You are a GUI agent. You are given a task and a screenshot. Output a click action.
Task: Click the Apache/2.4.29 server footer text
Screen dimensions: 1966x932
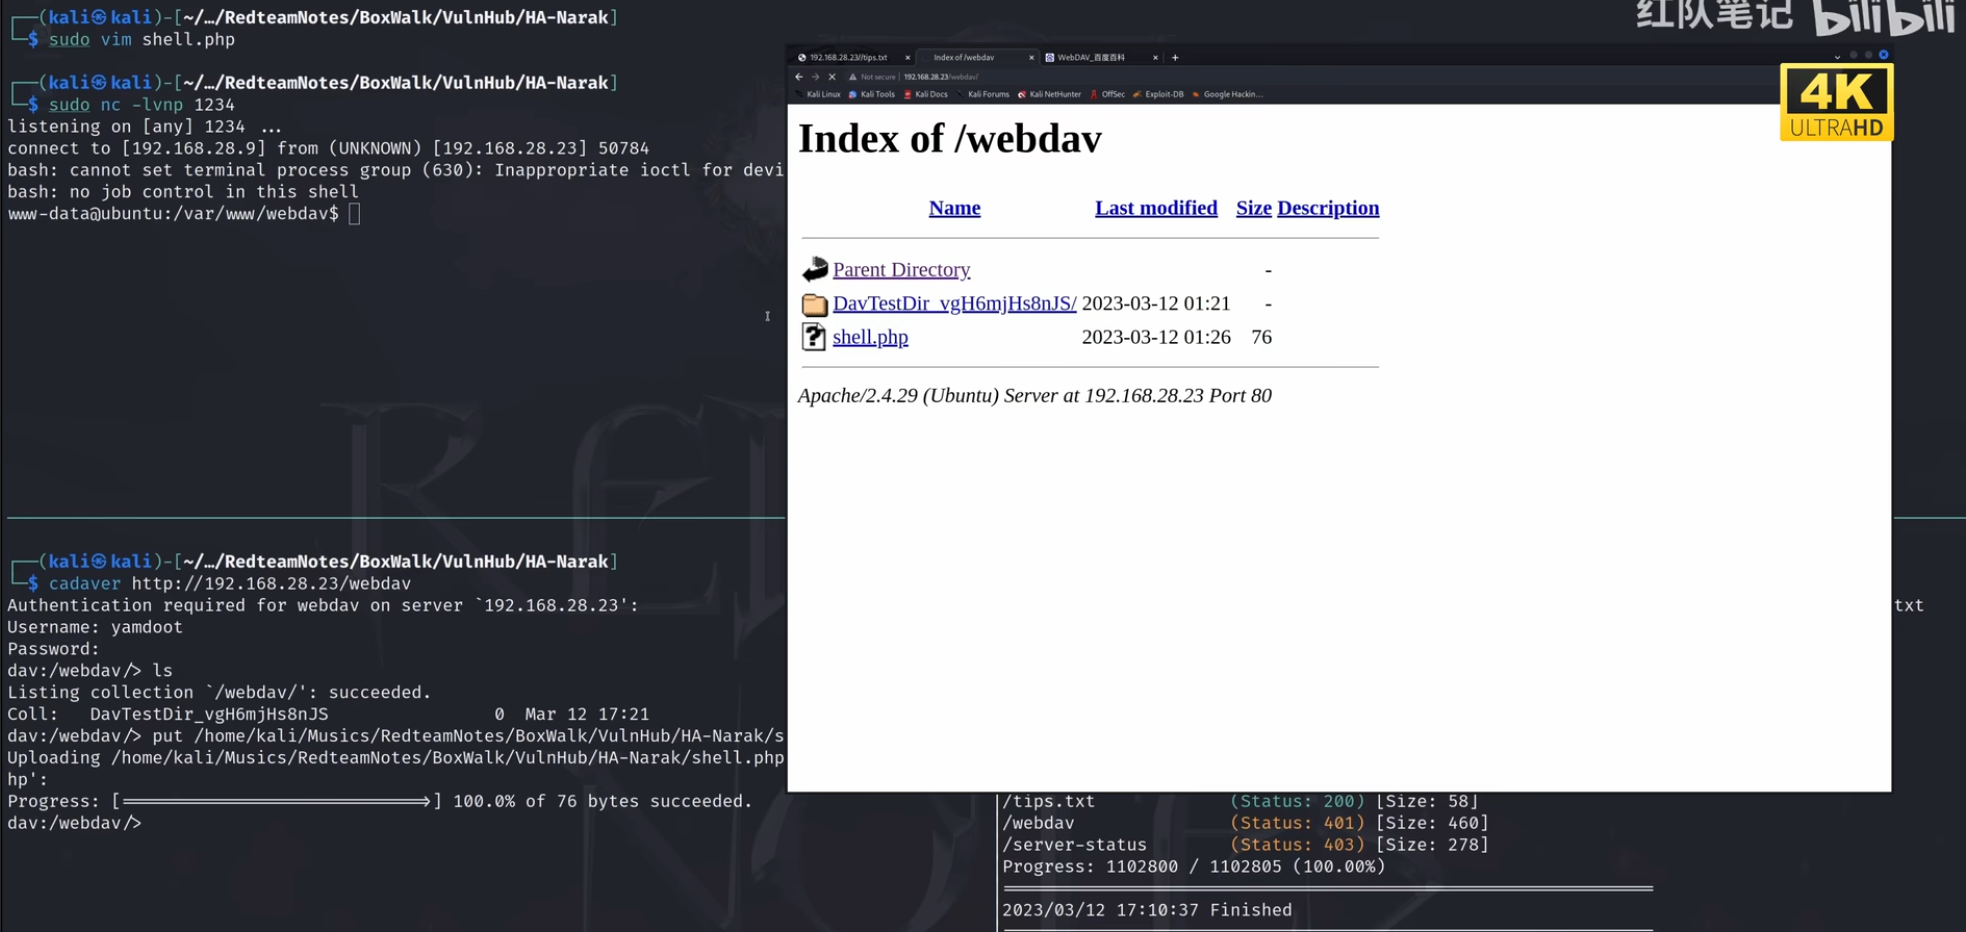[x=1035, y=396]
